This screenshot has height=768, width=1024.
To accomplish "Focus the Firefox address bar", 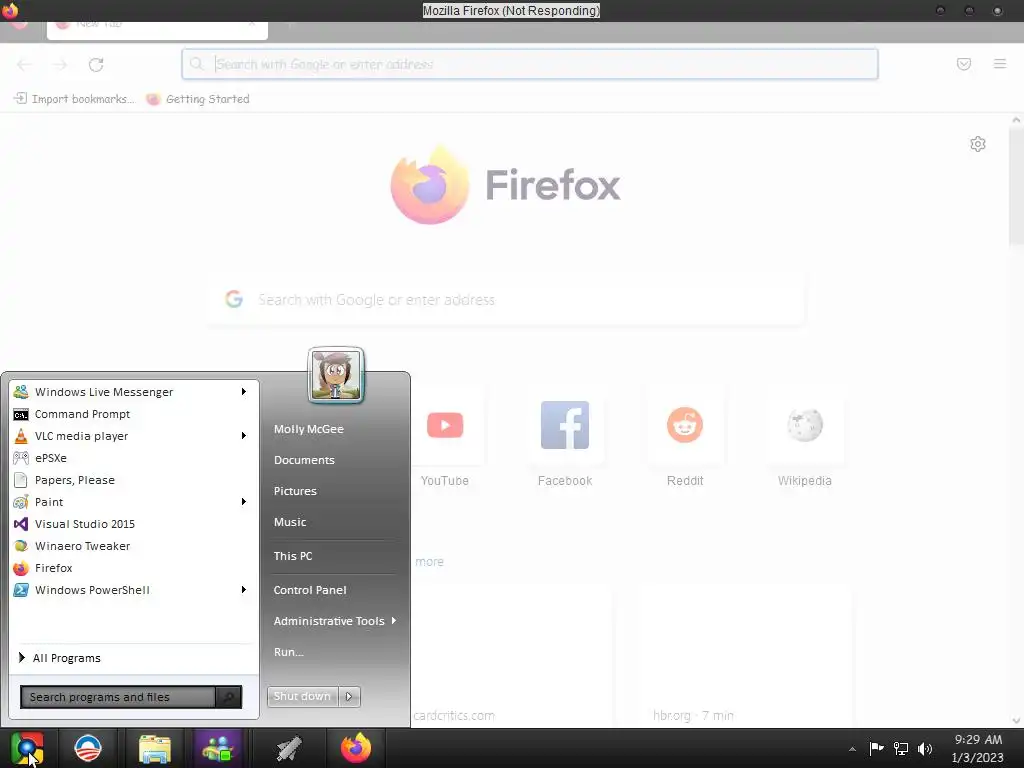I will click(530, 64).
